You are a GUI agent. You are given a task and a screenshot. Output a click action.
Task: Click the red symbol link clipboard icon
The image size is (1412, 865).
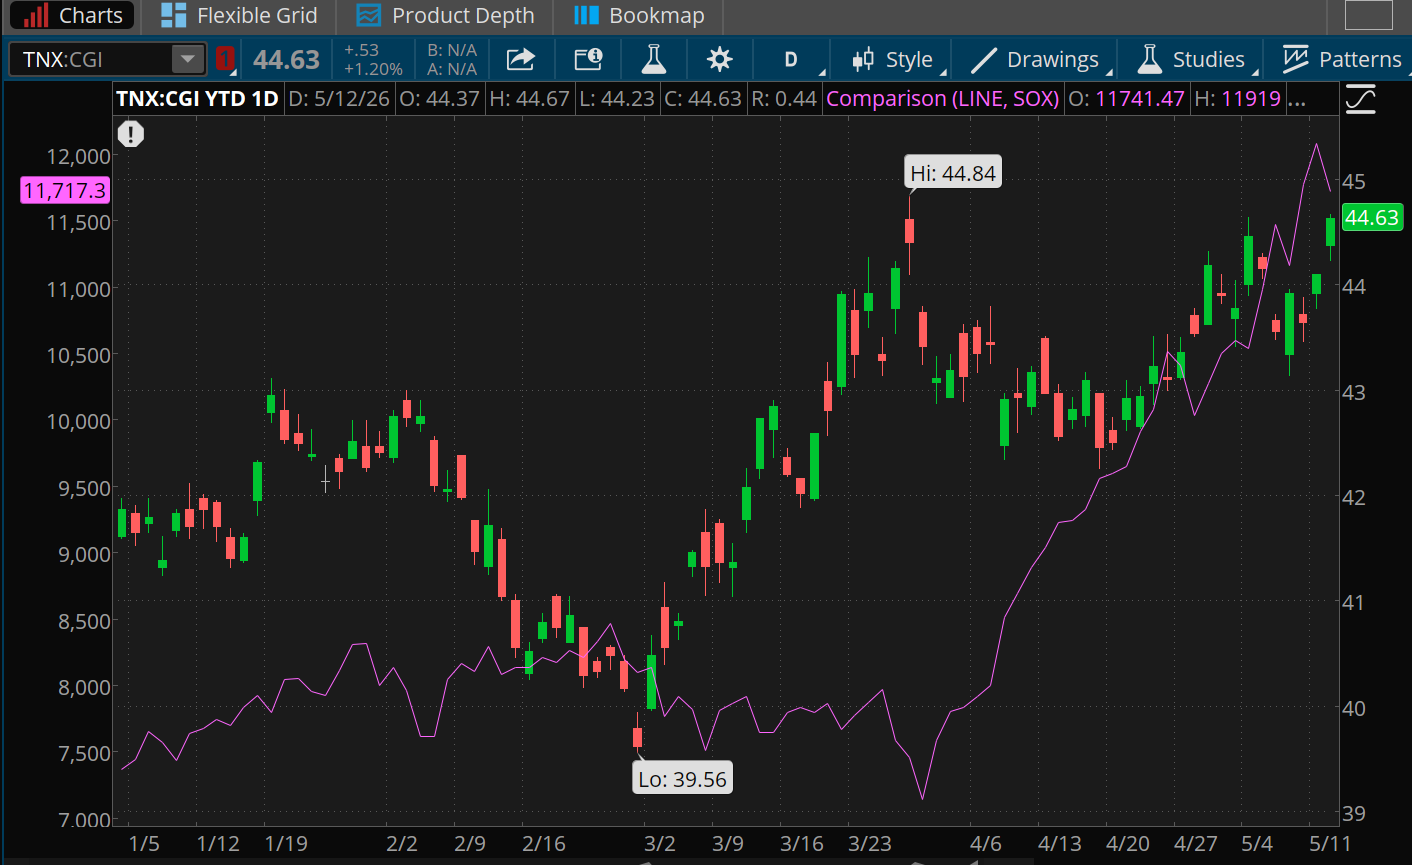[x=225, y=59]
